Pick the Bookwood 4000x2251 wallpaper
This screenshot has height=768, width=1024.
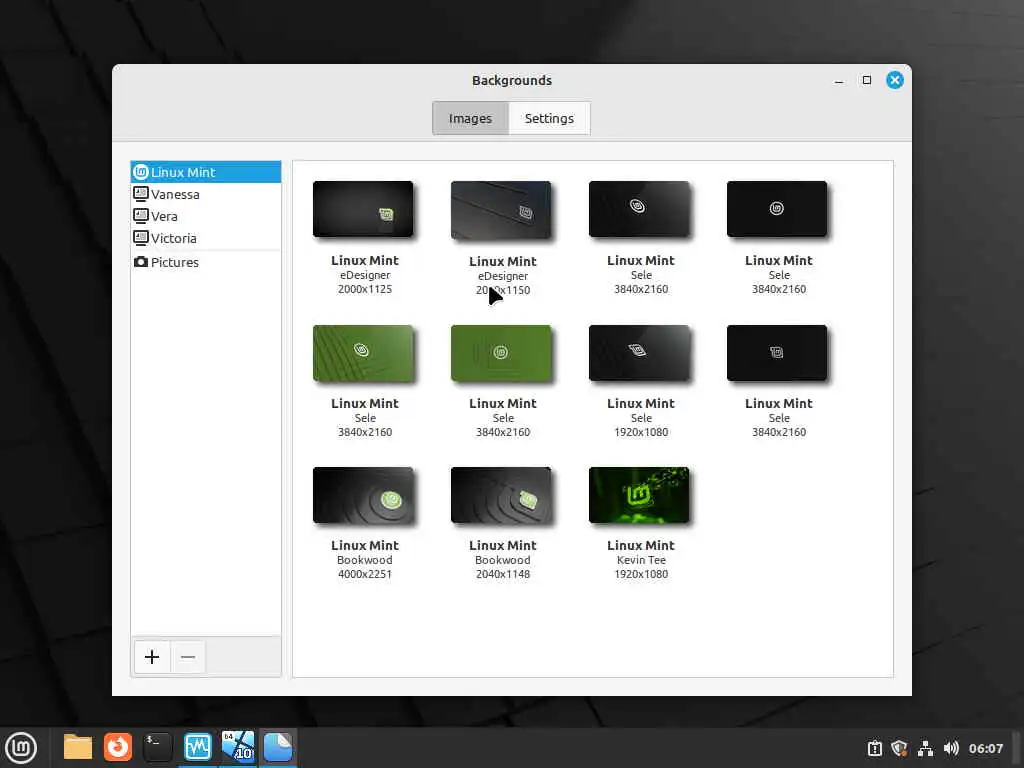[x=363, y=495]
